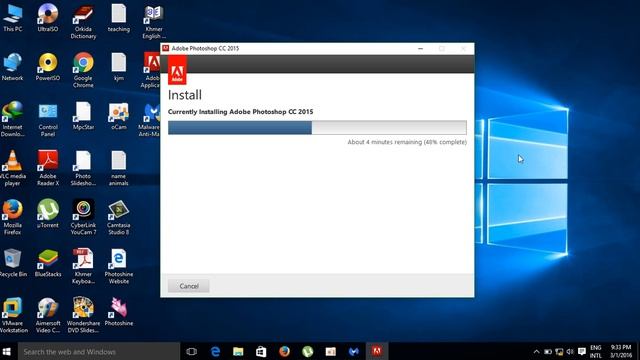The height and width of the screenshot is (360, 640).
Task: Select the kjm file on the desktop
Action: (119, 67)
